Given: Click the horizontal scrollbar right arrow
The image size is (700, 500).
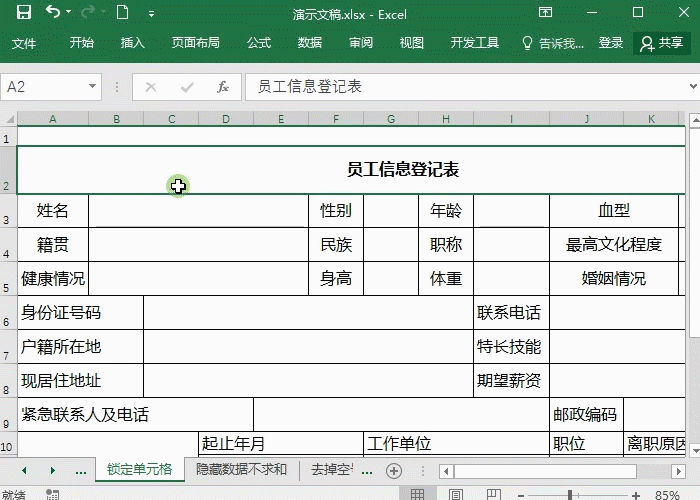Looking at the screenshot, I should click(x=679, y=471).
